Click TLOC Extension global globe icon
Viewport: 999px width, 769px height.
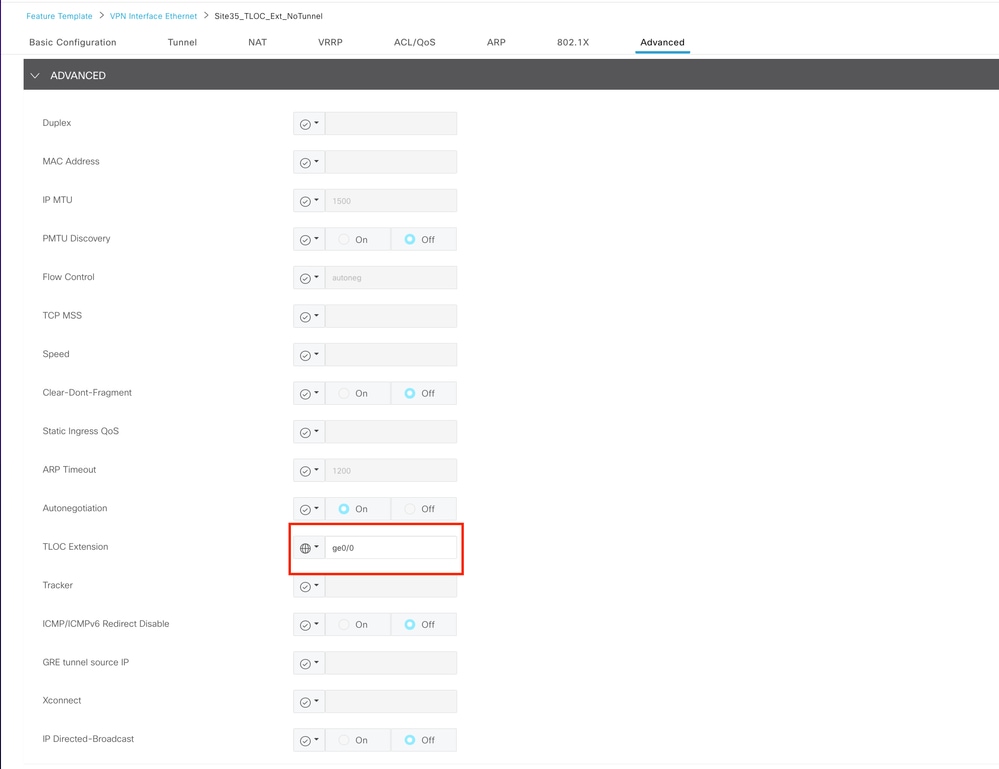tap(305, 548)
